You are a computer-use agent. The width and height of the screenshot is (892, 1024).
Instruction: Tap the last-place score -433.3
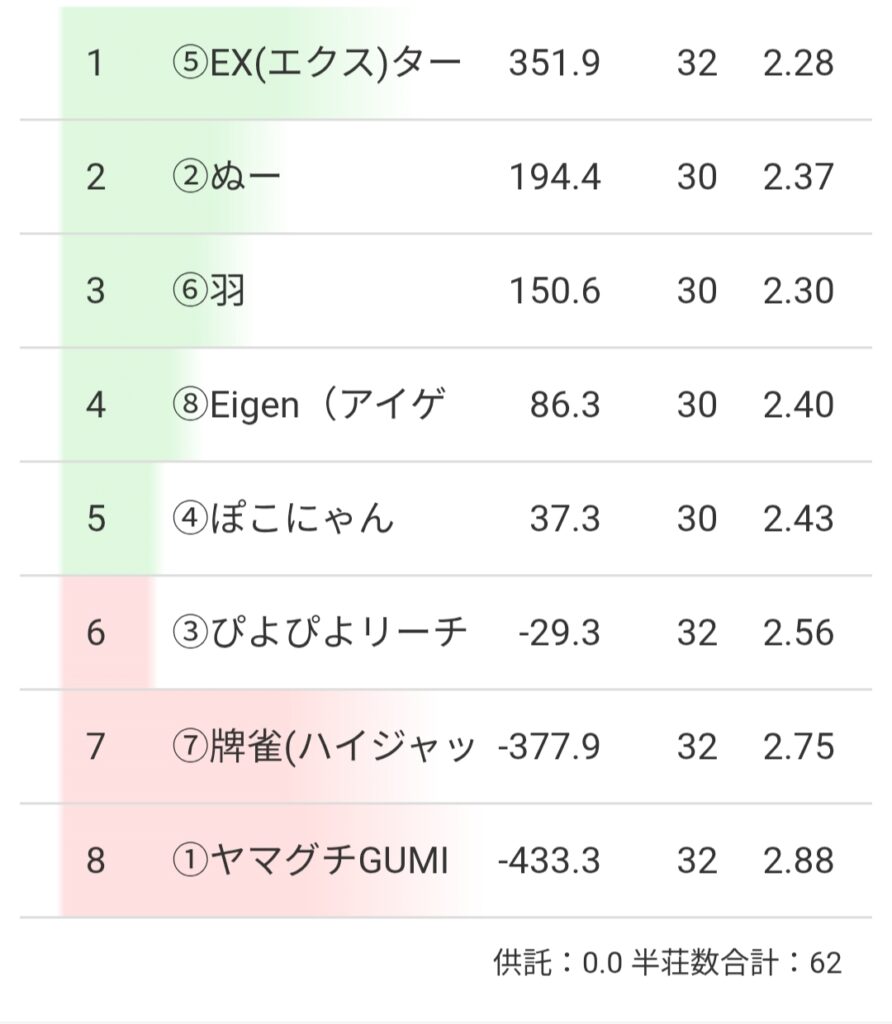point(549,862)
